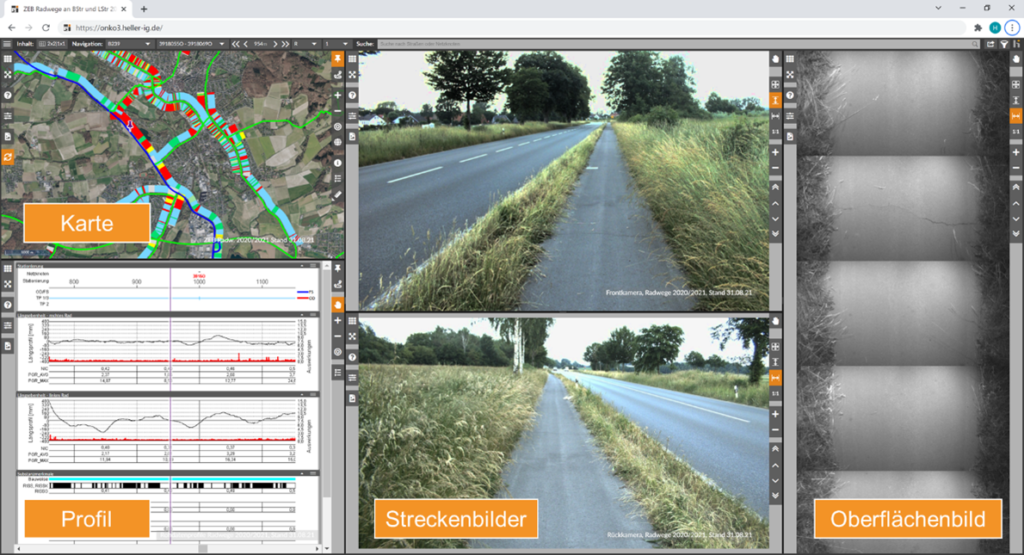Toggle the orange pin on map panel
1024x555 pixels.
click(x=338, y=58)
